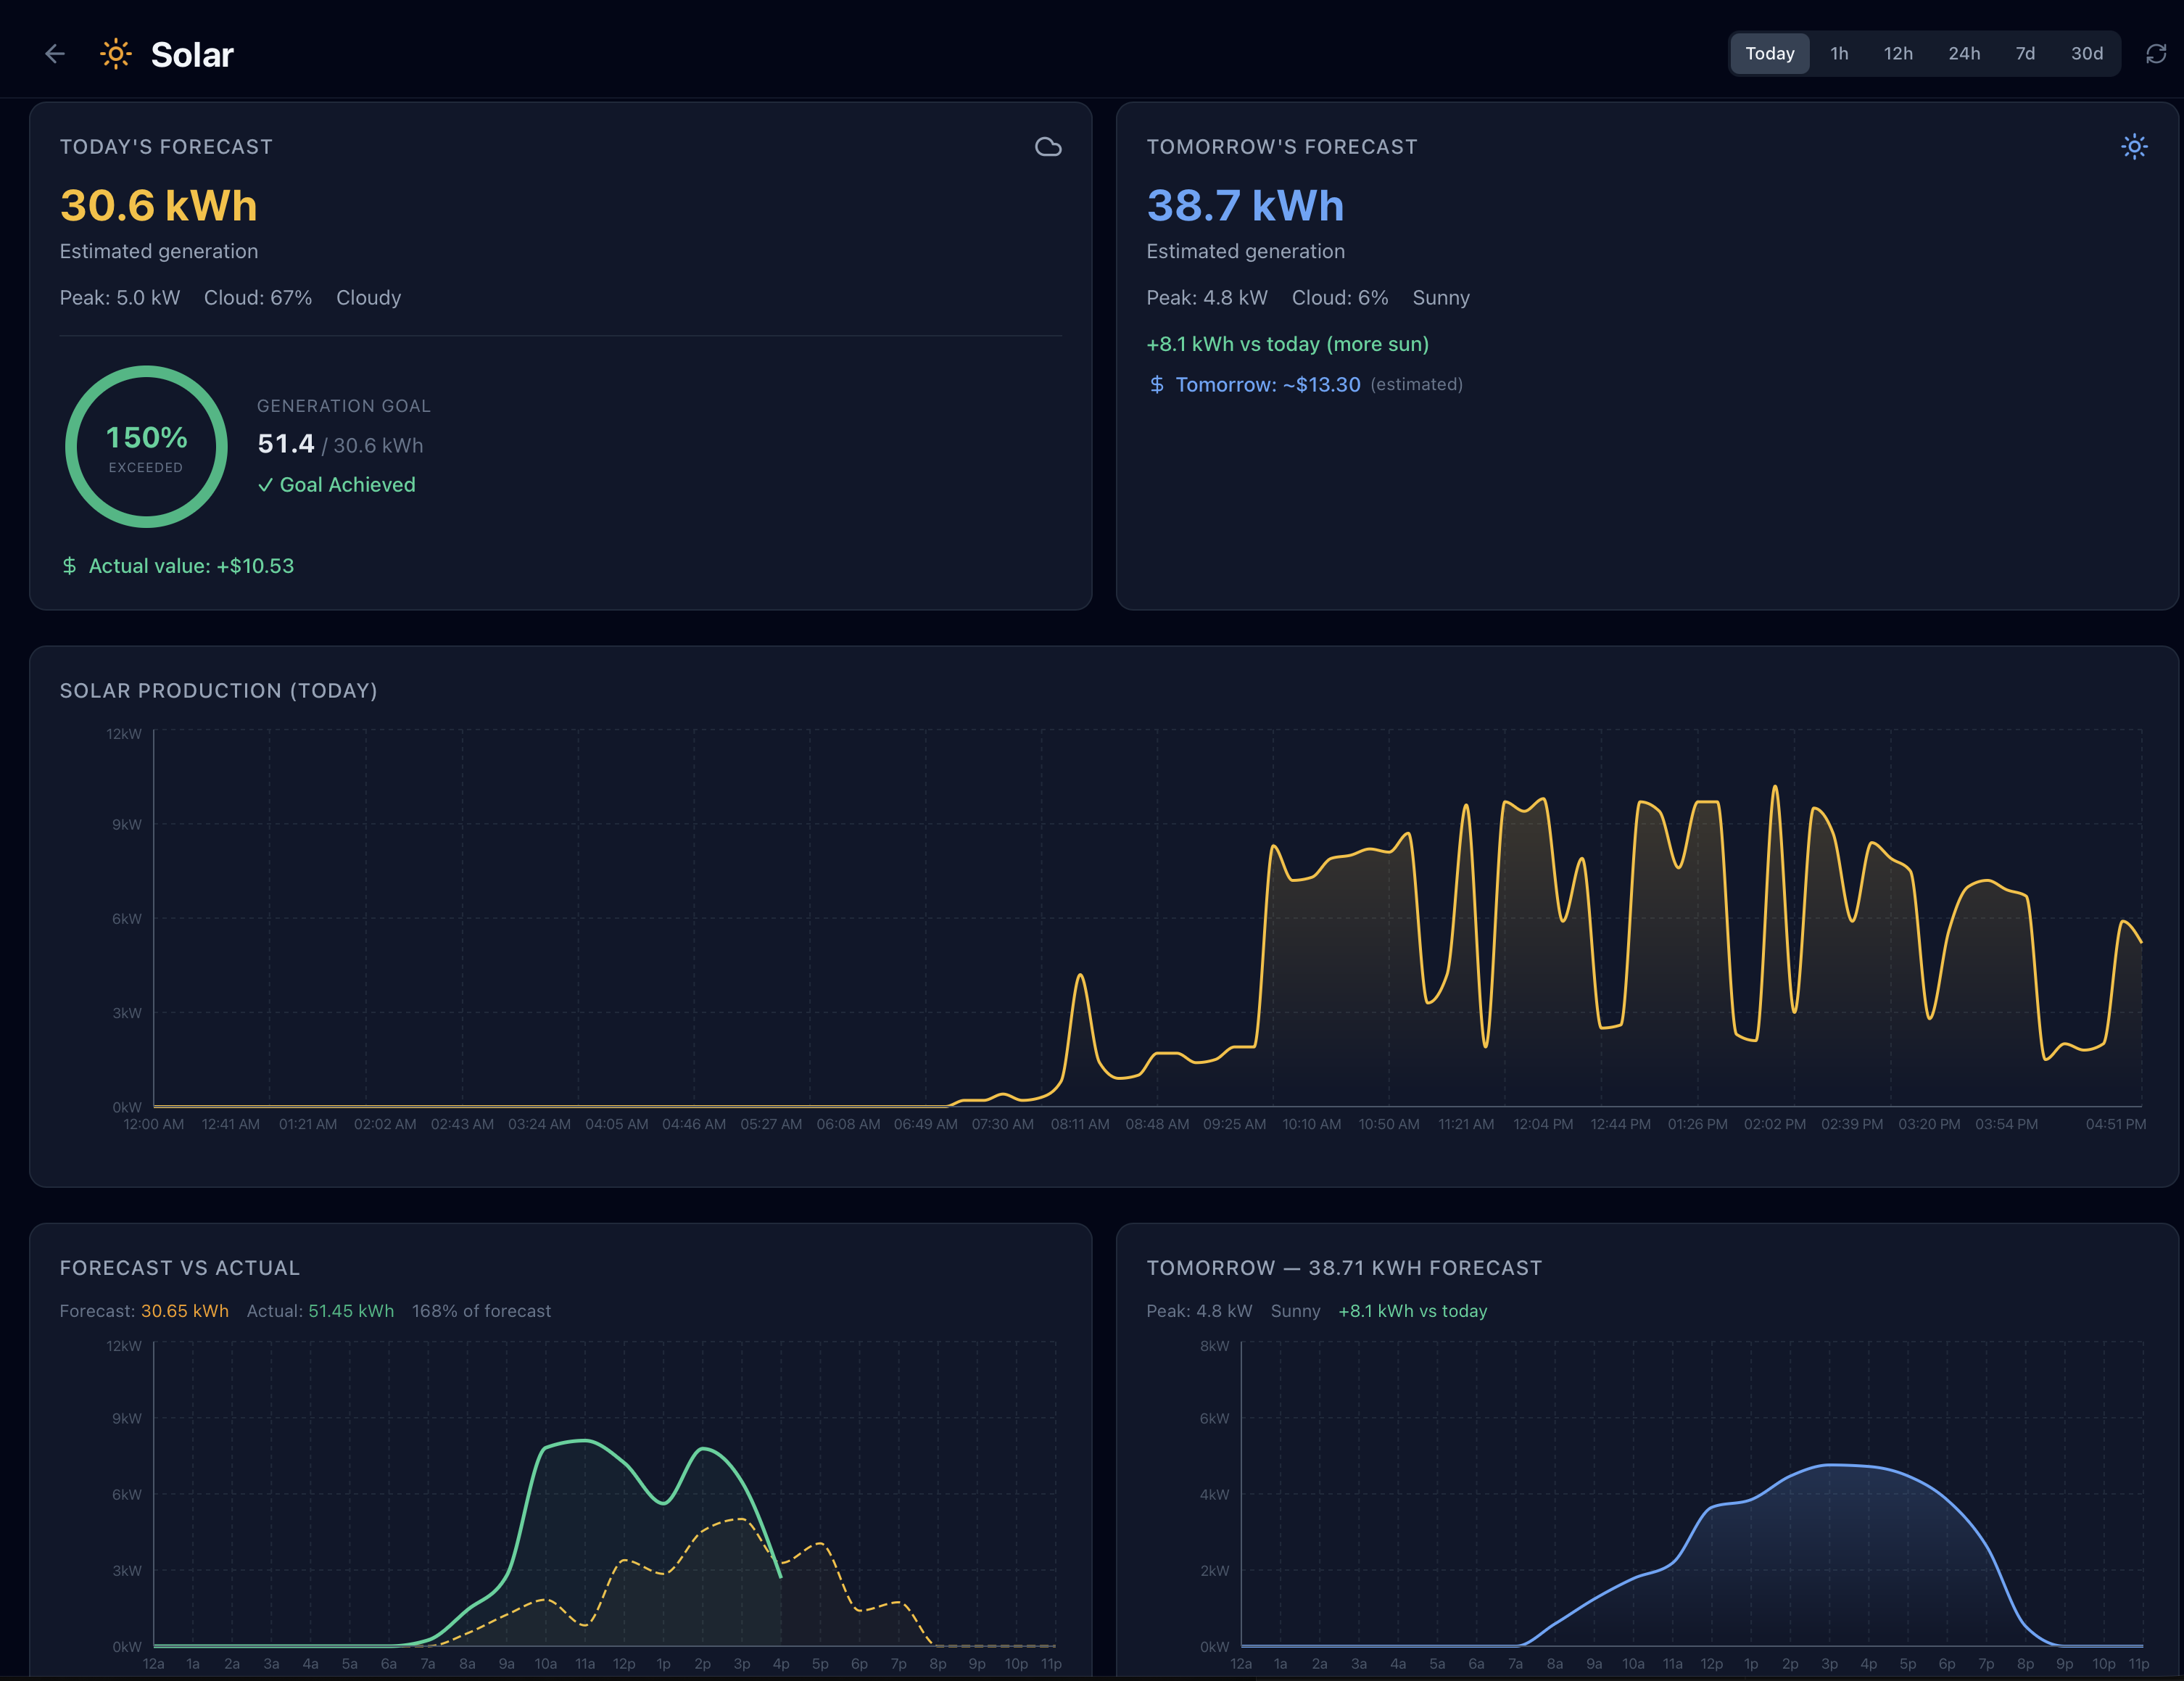
Task: Expand the Forecast vs Actual panel
Action: [x=180, y=1268]
